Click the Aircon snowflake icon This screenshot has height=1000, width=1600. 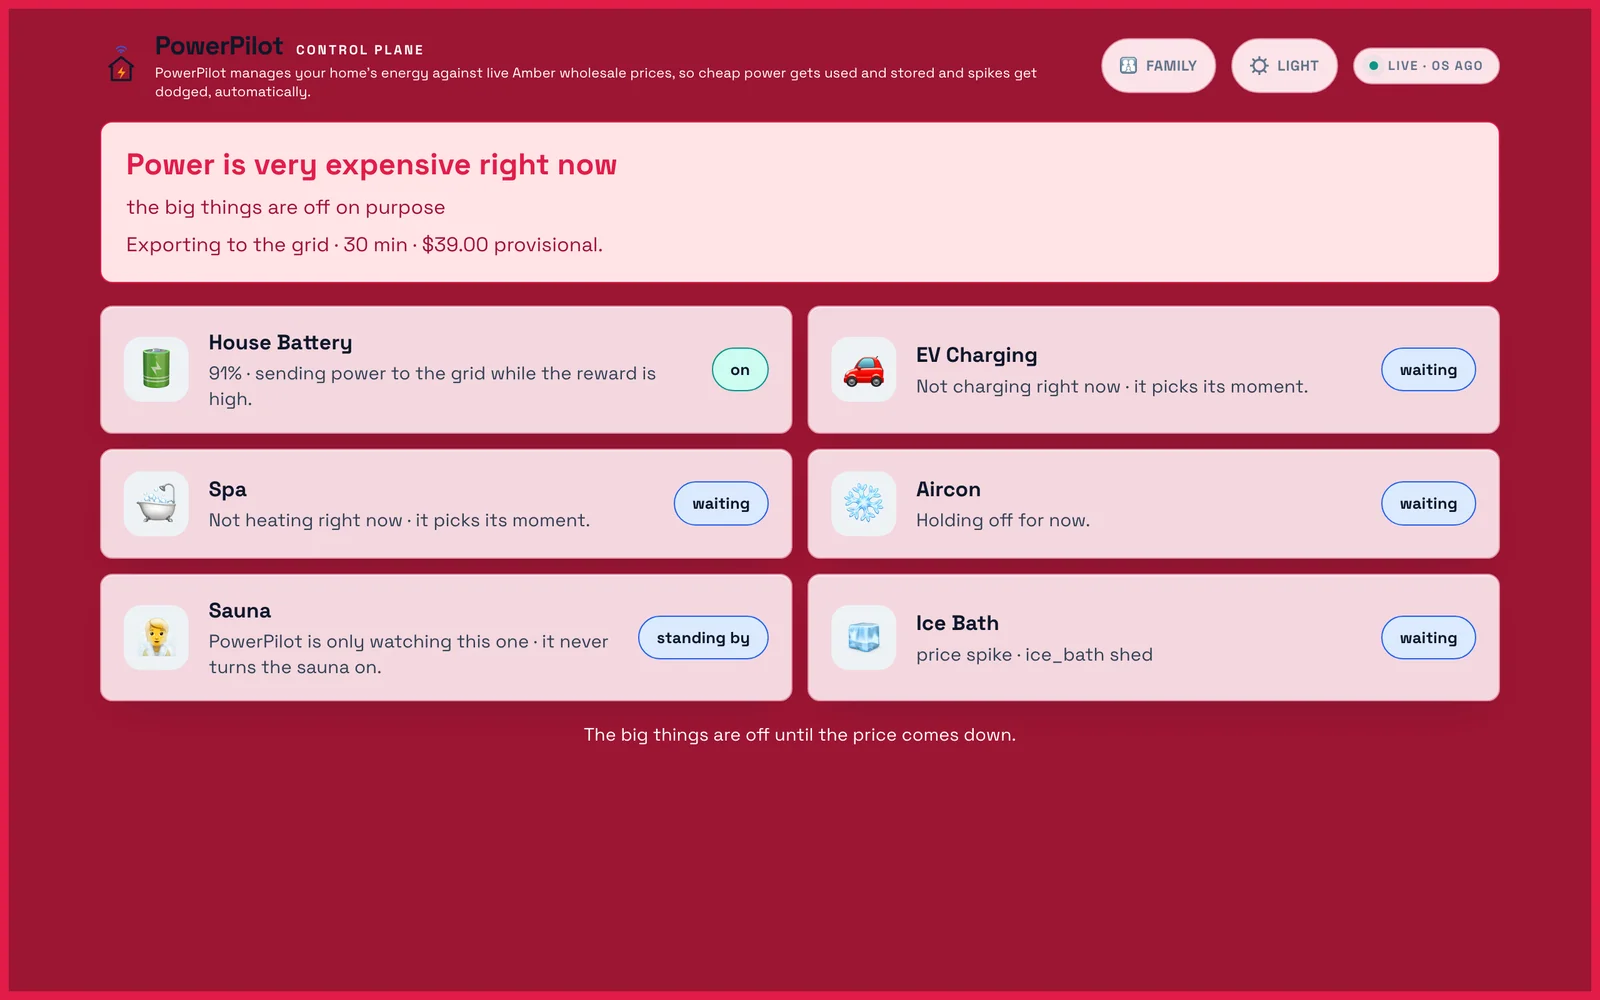pos(864,503)
